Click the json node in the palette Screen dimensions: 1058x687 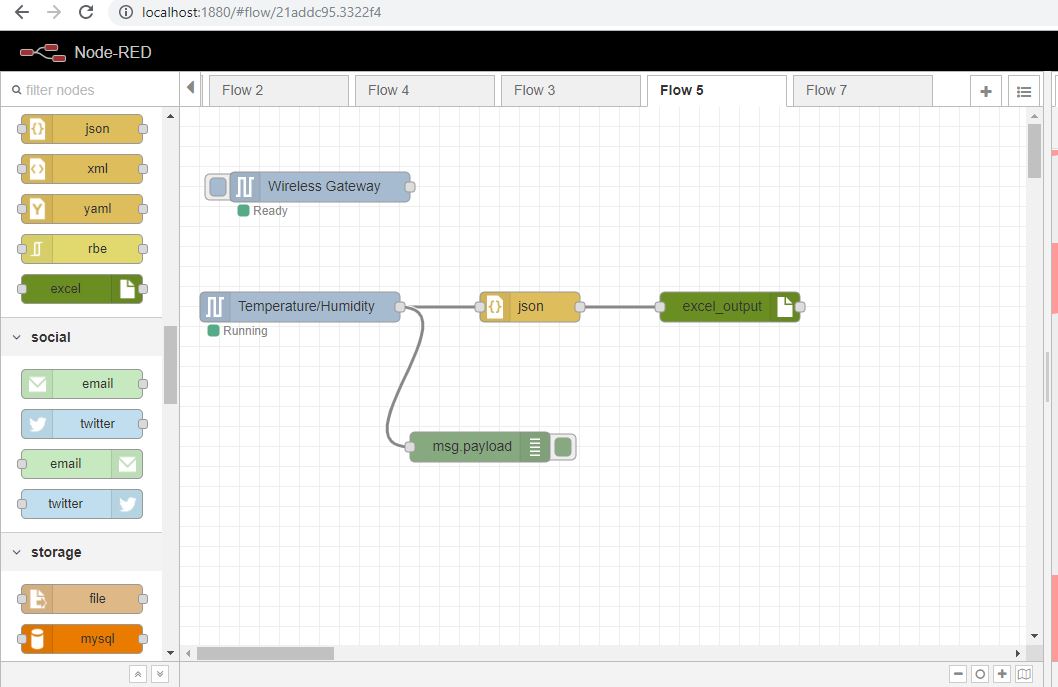tap(82, 129)
